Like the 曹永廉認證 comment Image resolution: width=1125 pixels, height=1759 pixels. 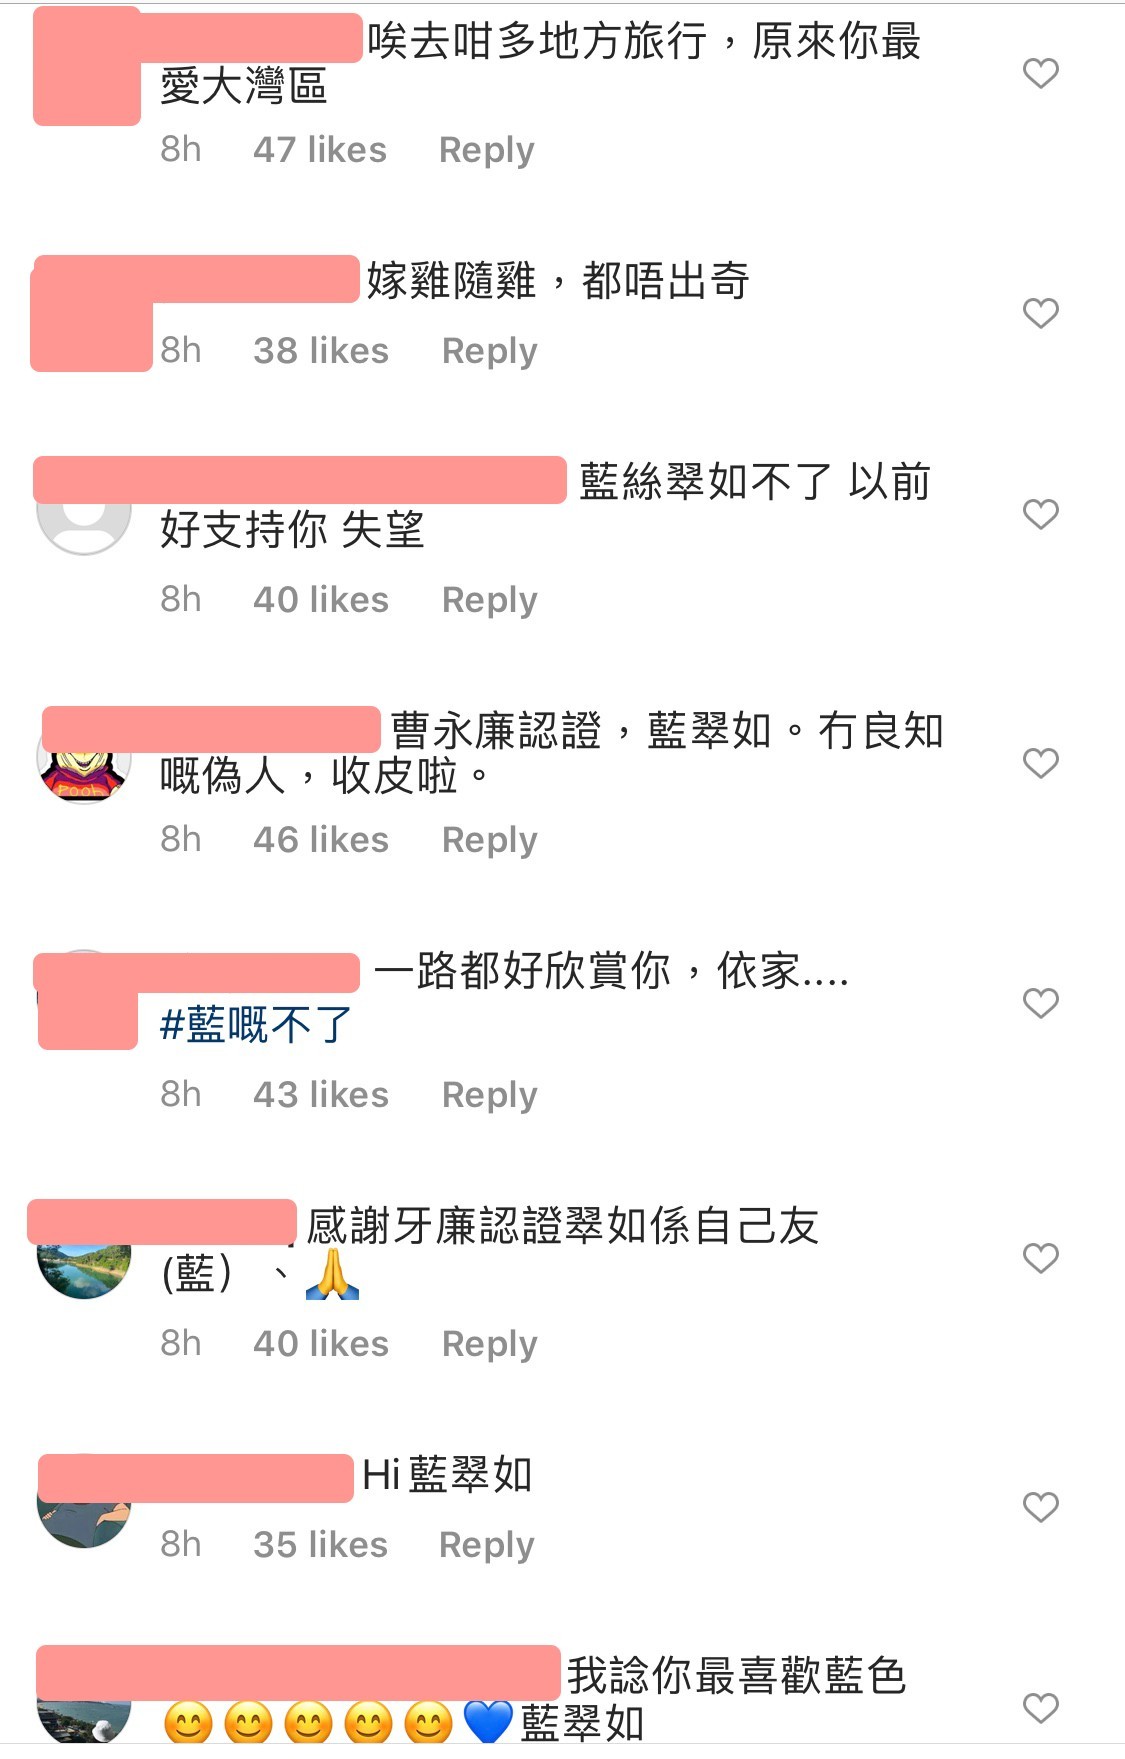tap(1040, 763)
